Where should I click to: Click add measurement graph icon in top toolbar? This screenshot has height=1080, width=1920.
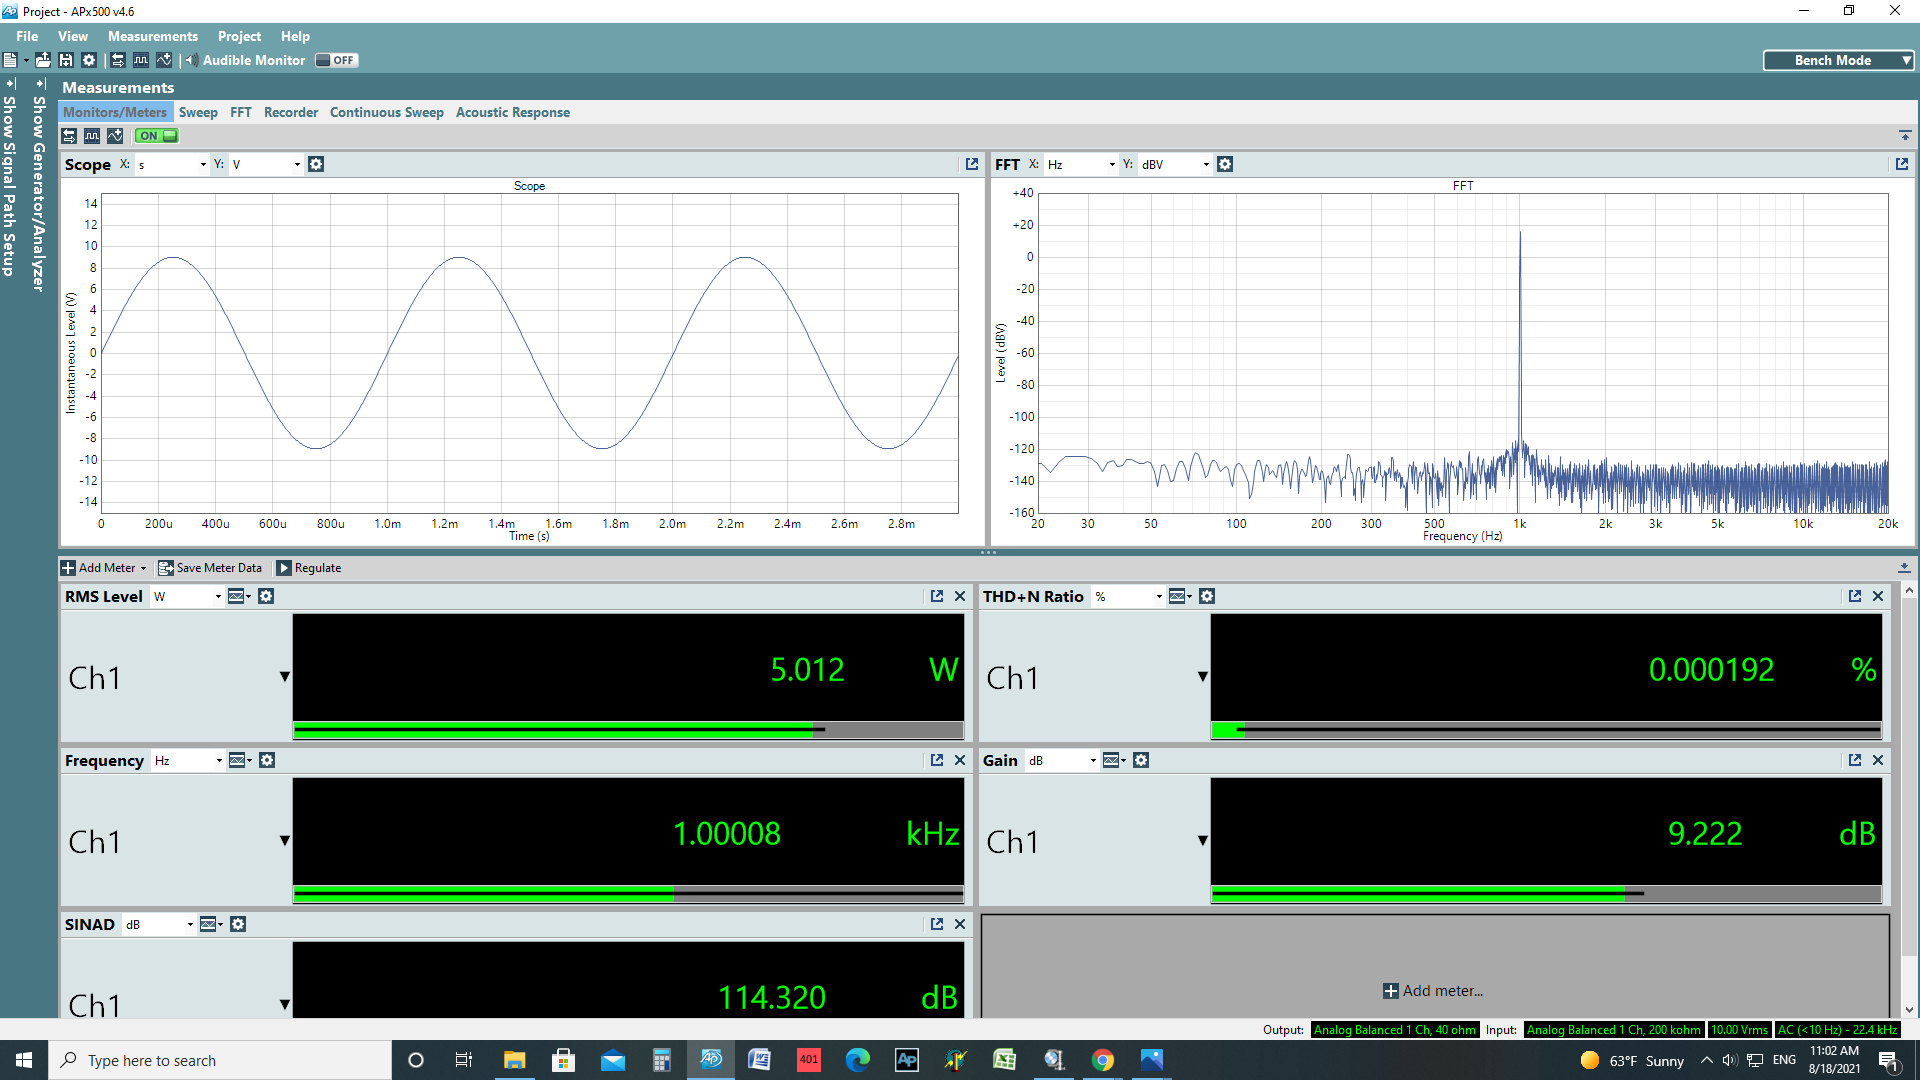pos(164,60)
